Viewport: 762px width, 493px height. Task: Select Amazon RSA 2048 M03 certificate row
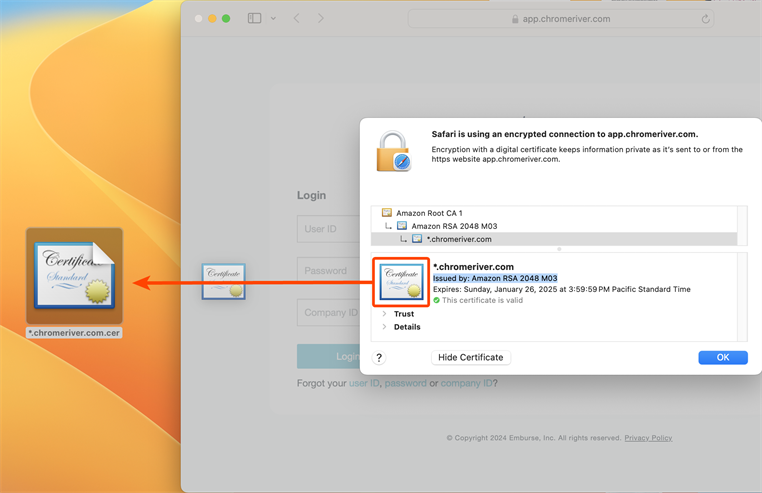tap(554, 226)
